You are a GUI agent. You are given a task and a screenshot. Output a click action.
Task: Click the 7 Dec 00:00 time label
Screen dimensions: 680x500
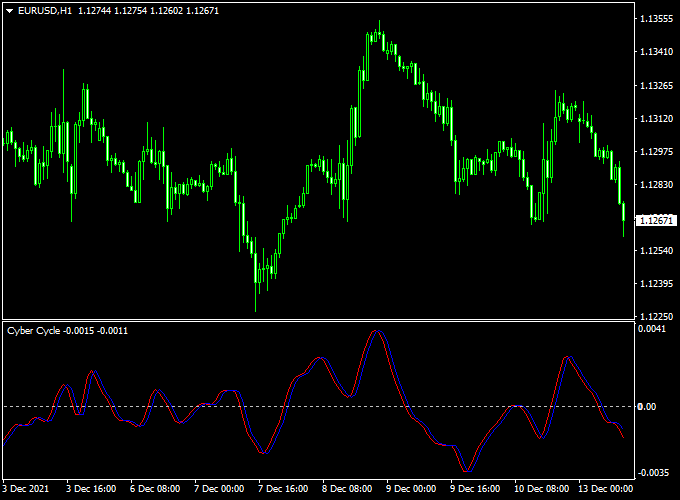click(219, 489)
